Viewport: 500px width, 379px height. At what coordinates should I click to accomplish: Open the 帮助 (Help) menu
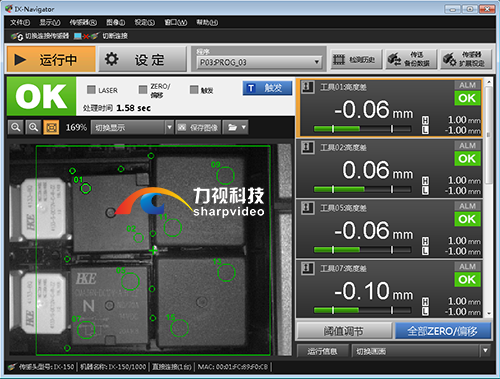tap(207, 22)
